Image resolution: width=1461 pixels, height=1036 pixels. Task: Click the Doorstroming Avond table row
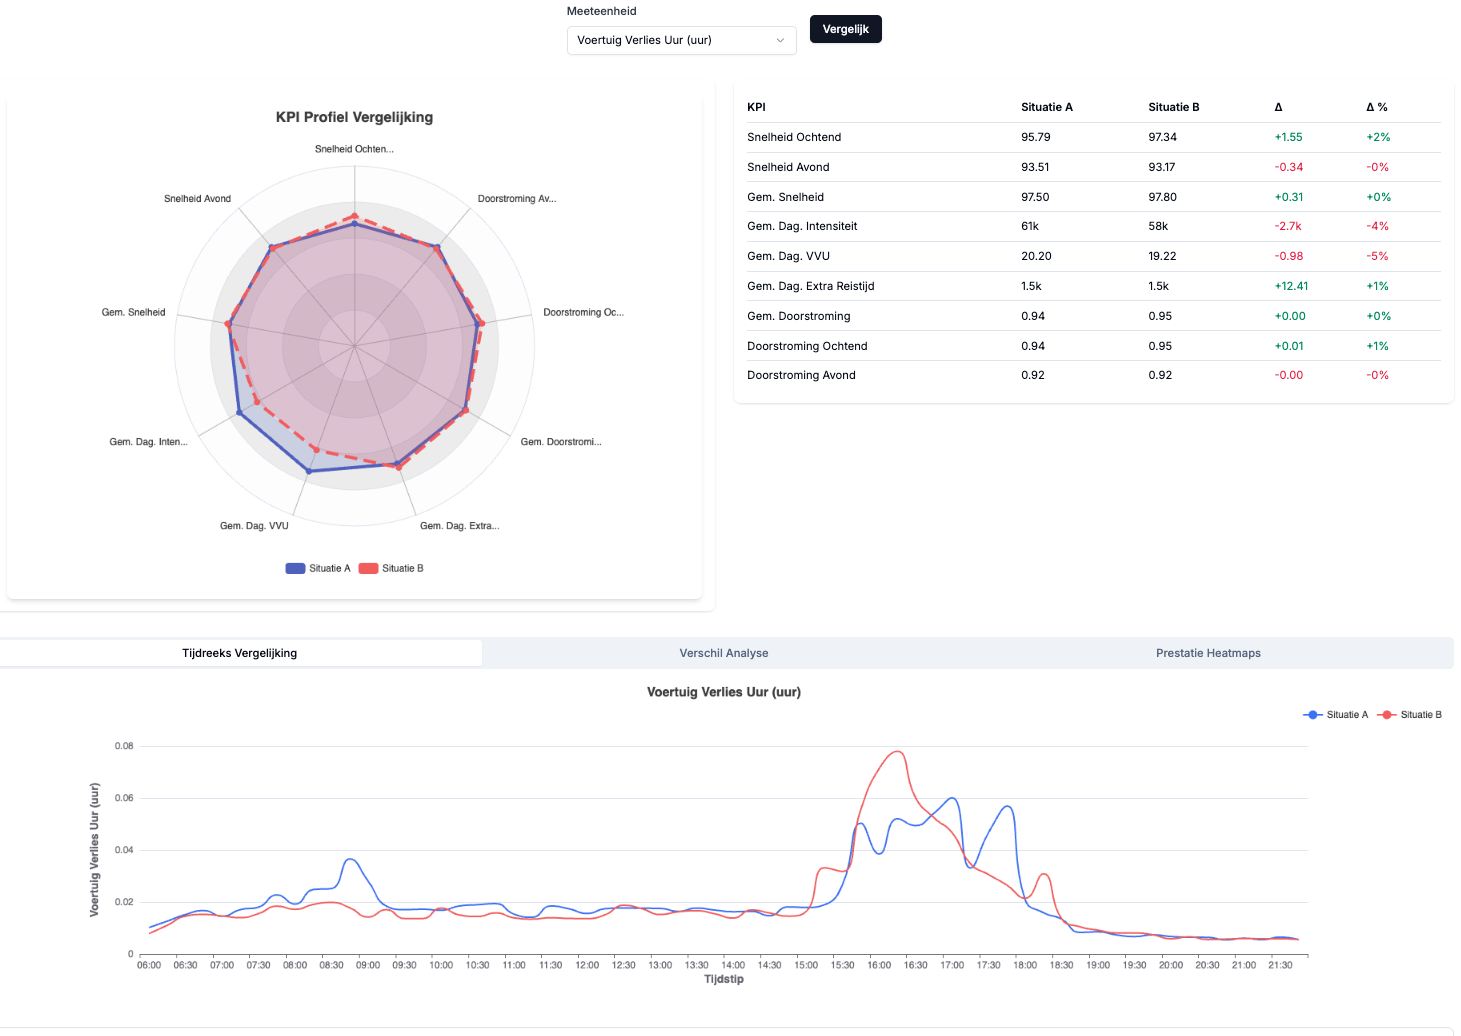click(x=801, y=375)
